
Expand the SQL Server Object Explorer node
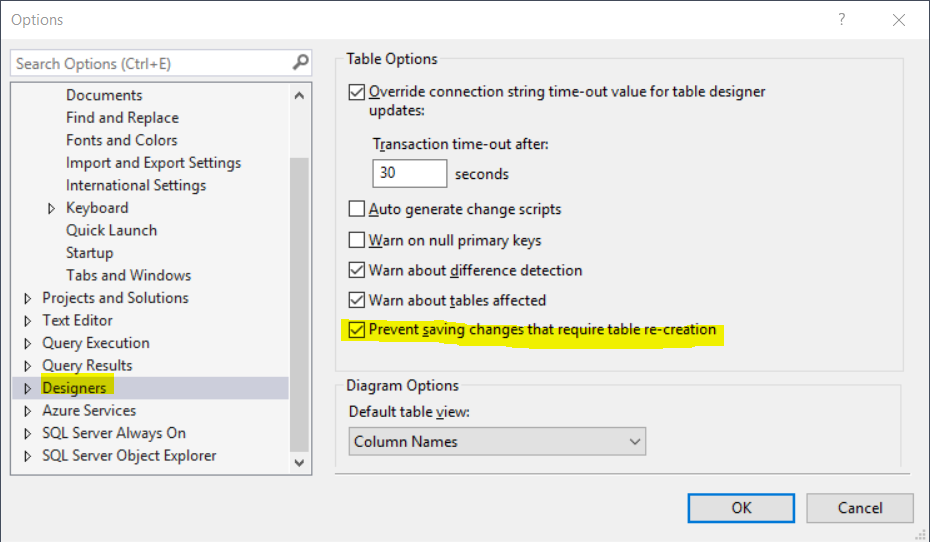[27, 456]
